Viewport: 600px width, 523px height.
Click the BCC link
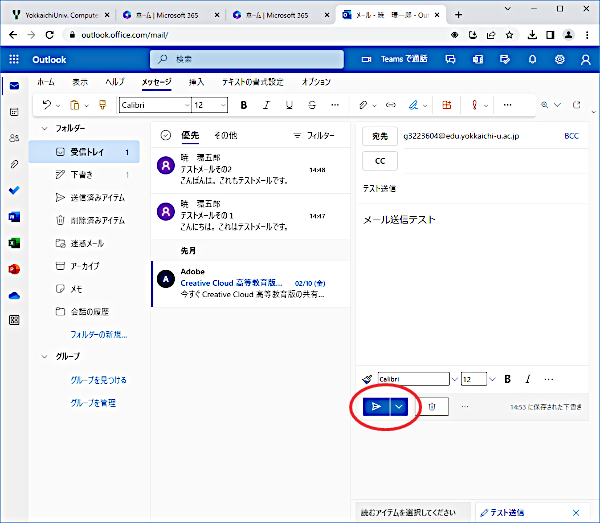tap(571, 136)
